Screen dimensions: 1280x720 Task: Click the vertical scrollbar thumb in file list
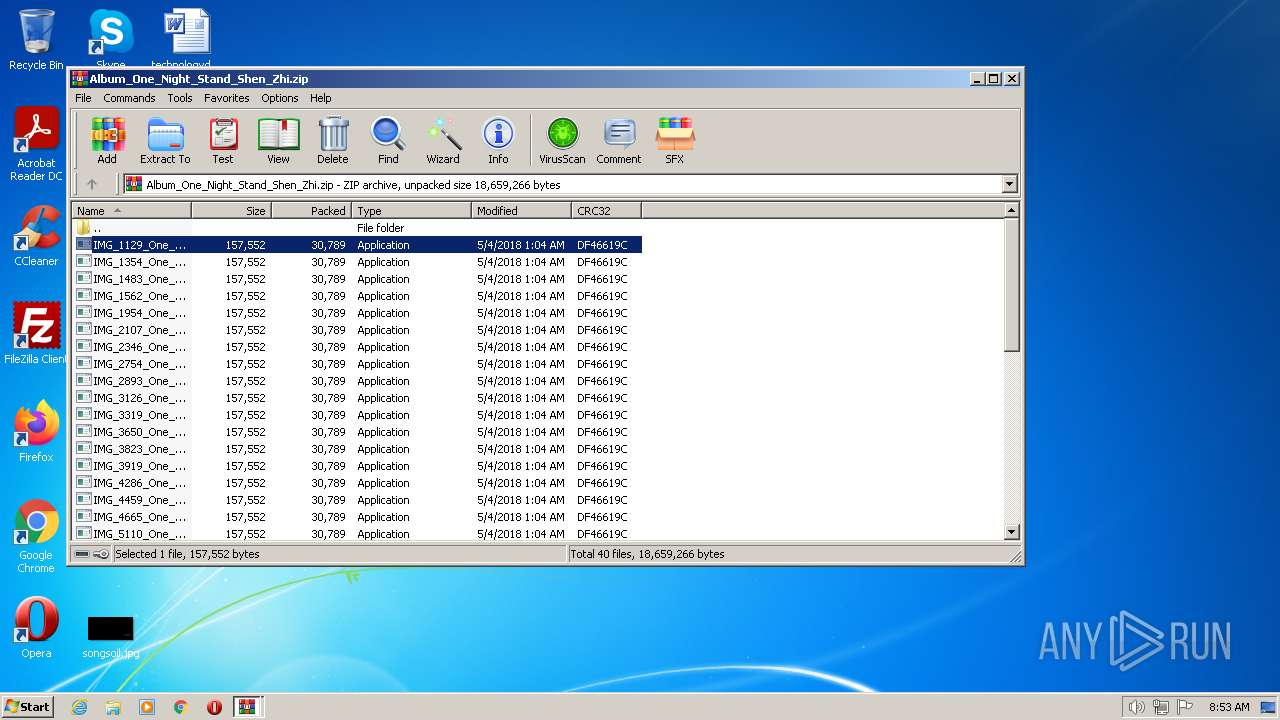[x=1011, y=285]
